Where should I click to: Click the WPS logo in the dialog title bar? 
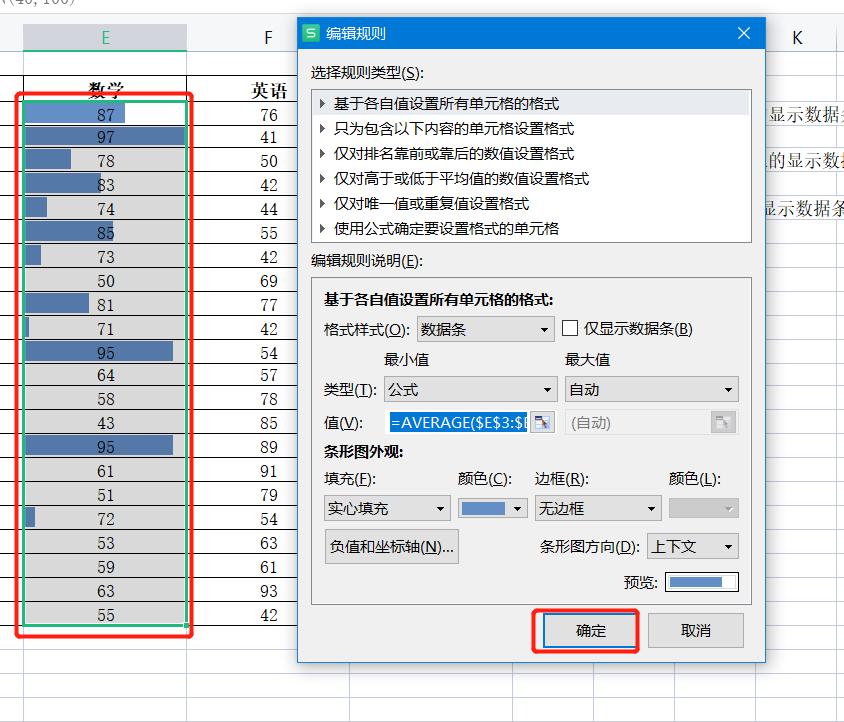point(310,33)
